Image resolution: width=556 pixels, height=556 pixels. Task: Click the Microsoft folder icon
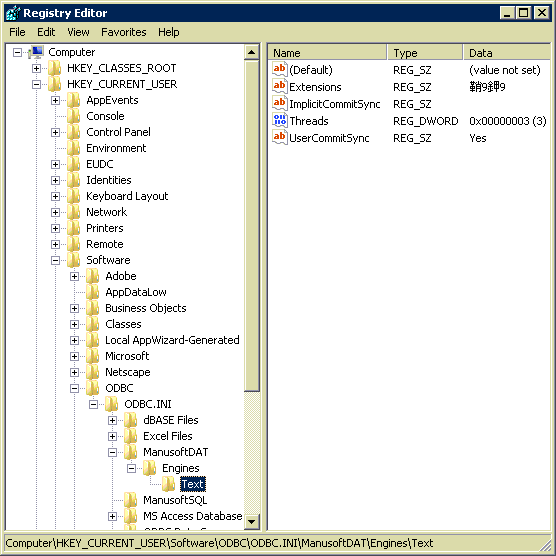(x=93, y=356)
